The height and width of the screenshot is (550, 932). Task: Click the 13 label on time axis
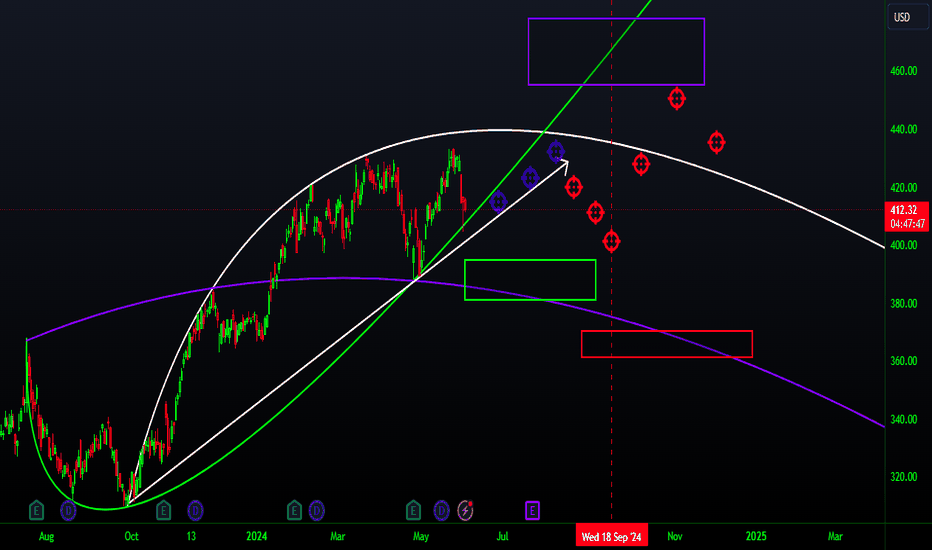coord(191,536)
